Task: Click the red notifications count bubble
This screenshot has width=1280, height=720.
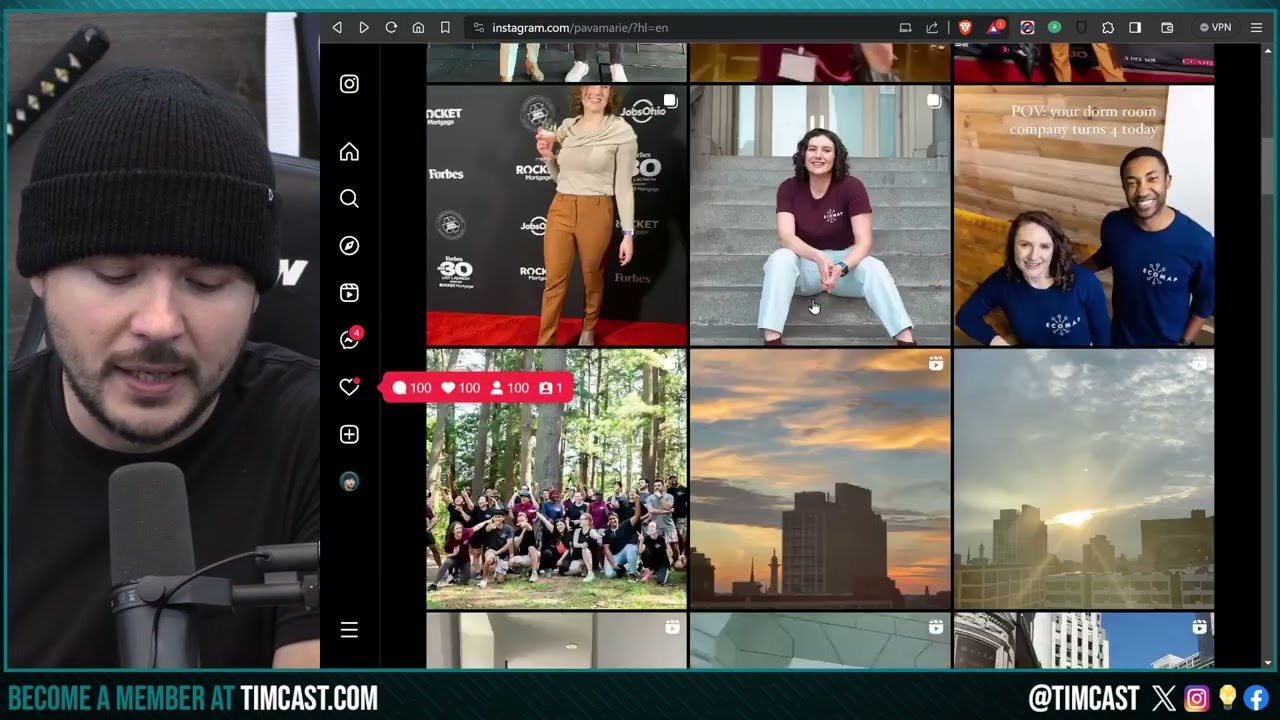Action: pyautogui.click(x=478, y=388)
